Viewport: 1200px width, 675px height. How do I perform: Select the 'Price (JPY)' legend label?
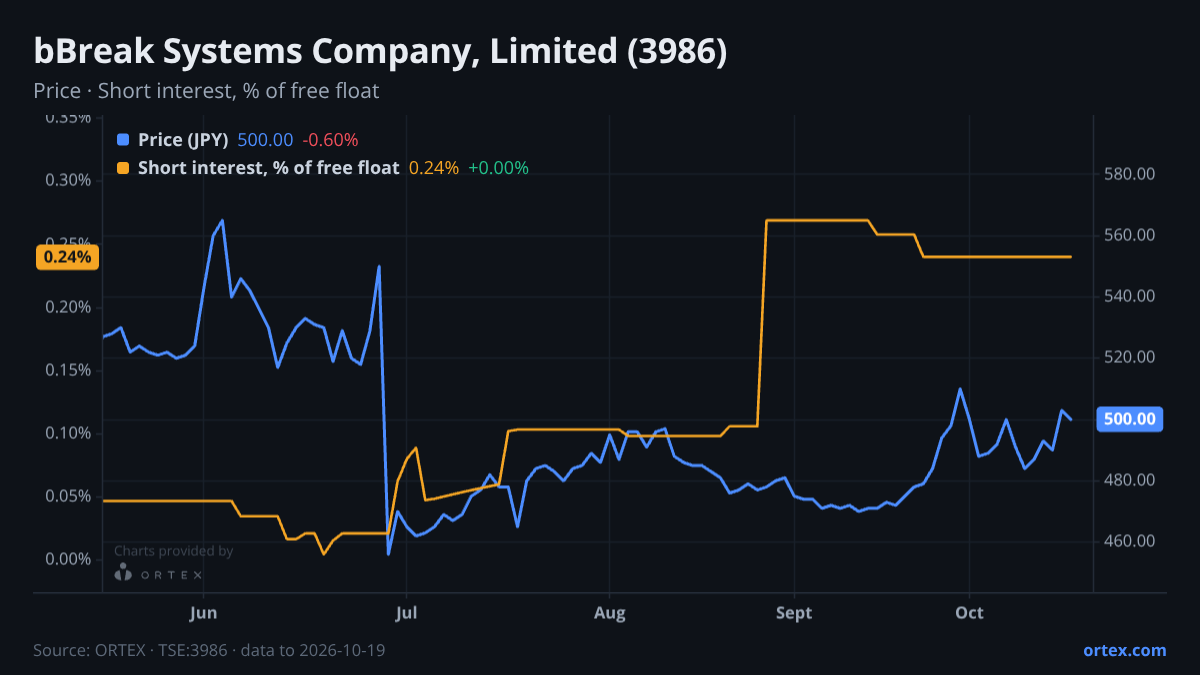pos(183,139)
